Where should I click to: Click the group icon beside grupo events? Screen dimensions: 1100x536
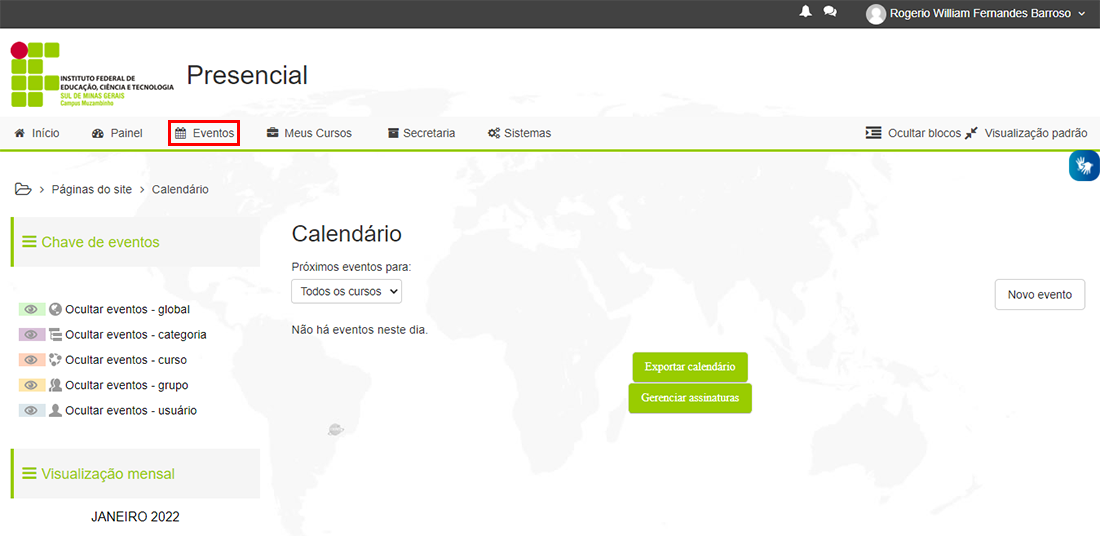(x=56, y=385)
